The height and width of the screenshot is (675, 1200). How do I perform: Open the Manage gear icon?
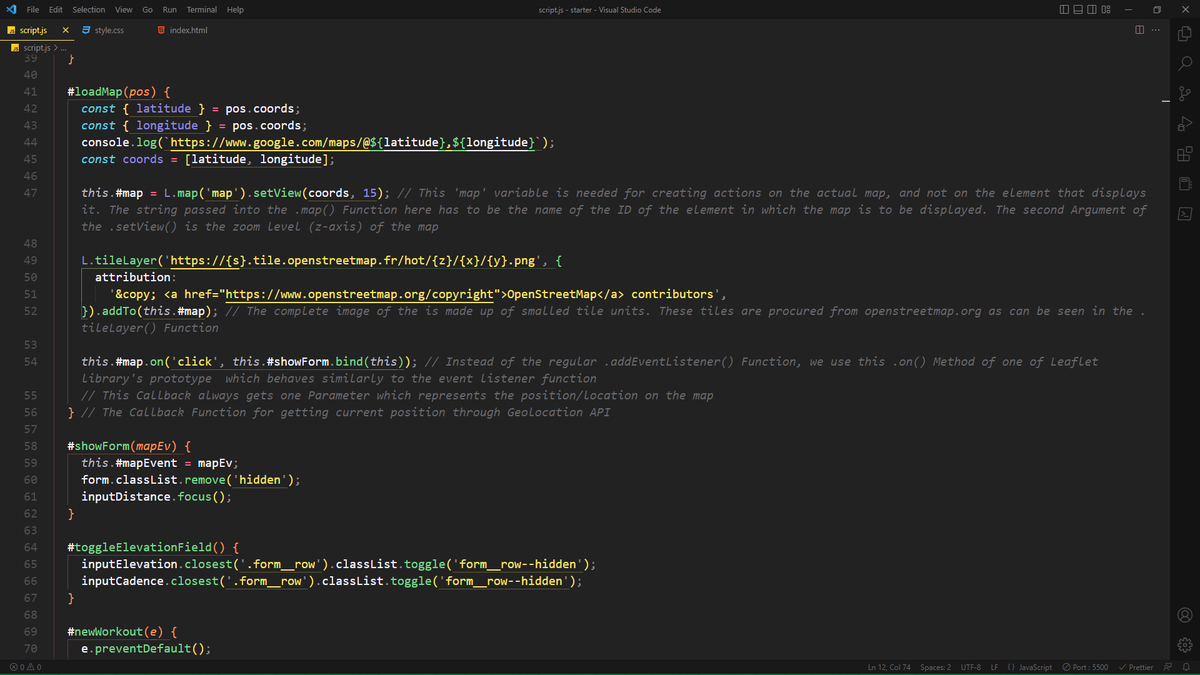pos(1185,645)
